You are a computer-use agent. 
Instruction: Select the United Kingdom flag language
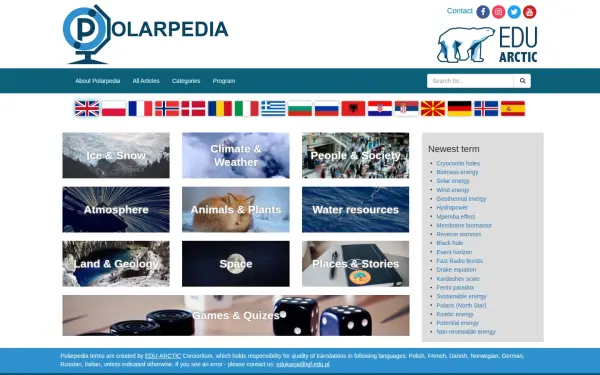(x=87, y=108)
